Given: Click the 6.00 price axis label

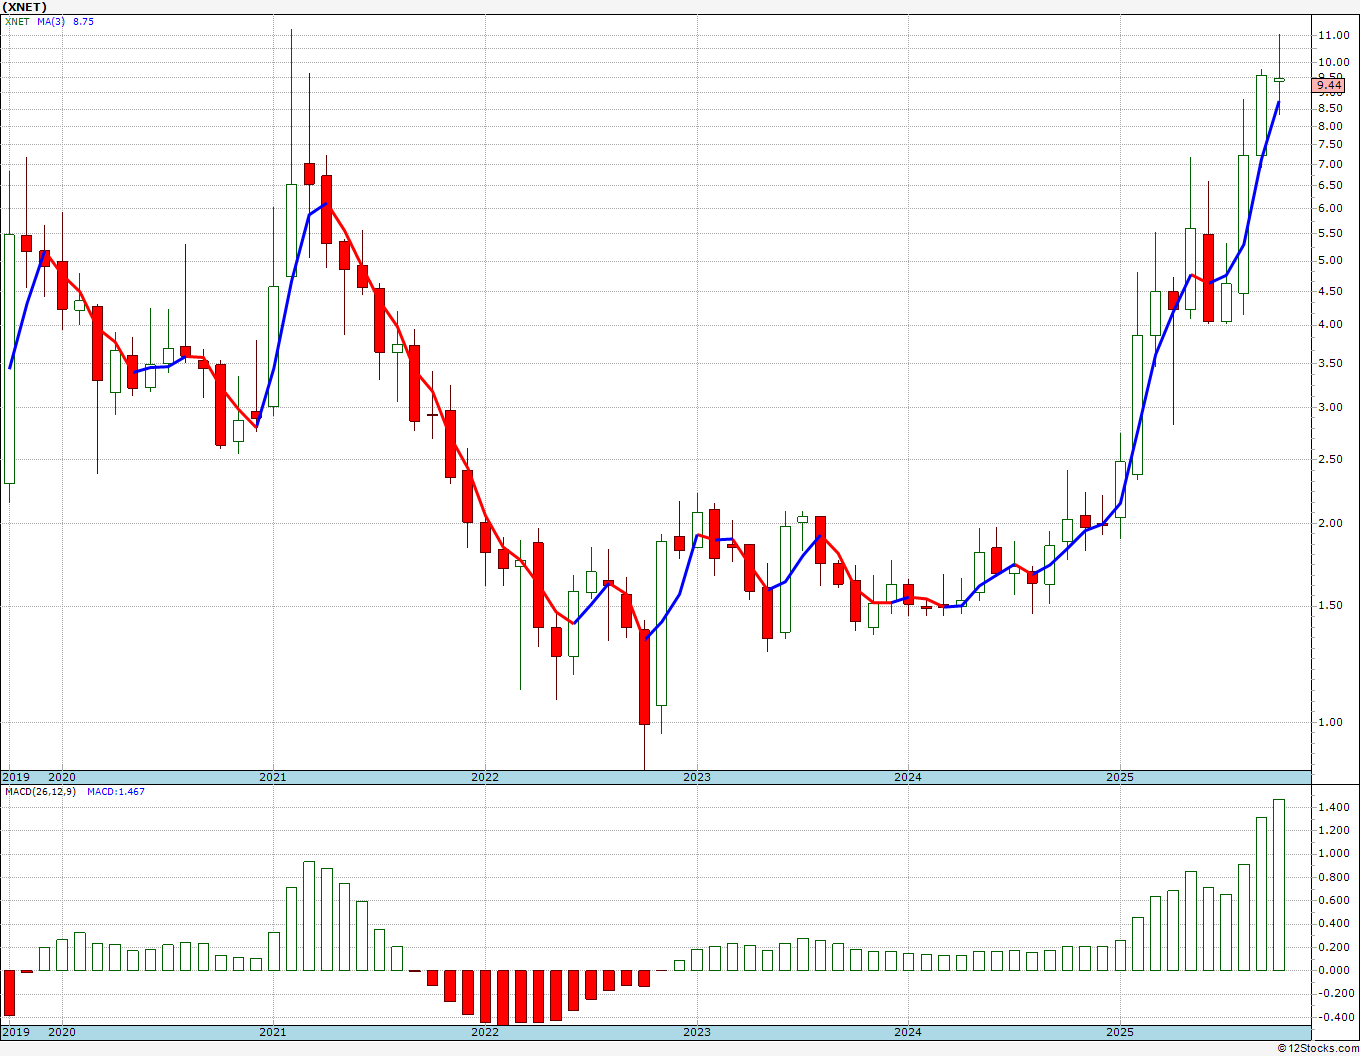Looking at the screenshot, I should click(1330, 208).
